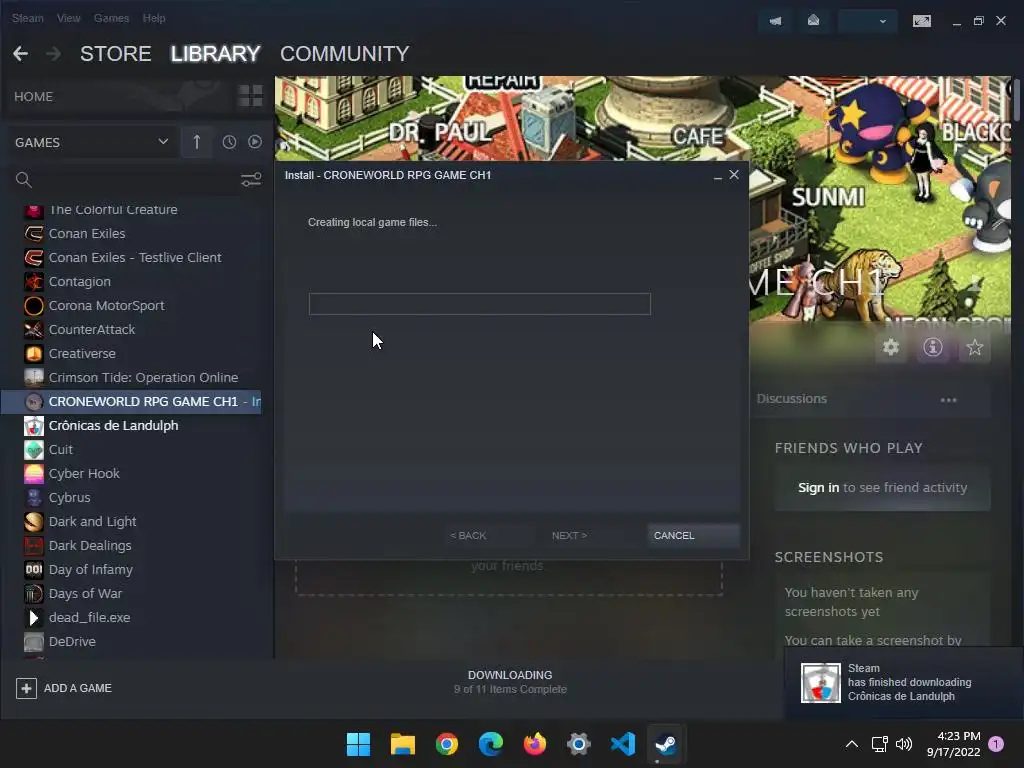This screenshot has width=1024, height=768.
Task: Open advanced filter sliders icon
Action: coord(251,180)
